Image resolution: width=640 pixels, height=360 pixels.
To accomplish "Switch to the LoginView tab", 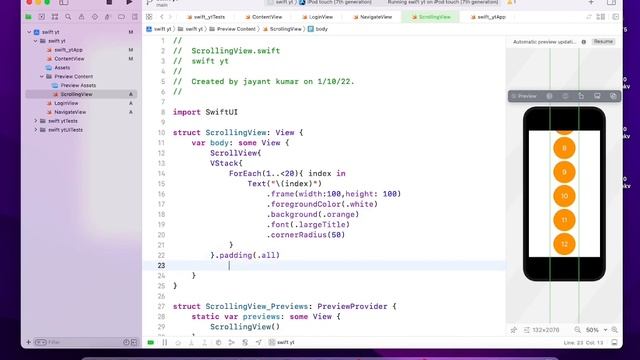I will tap(318, 17).
